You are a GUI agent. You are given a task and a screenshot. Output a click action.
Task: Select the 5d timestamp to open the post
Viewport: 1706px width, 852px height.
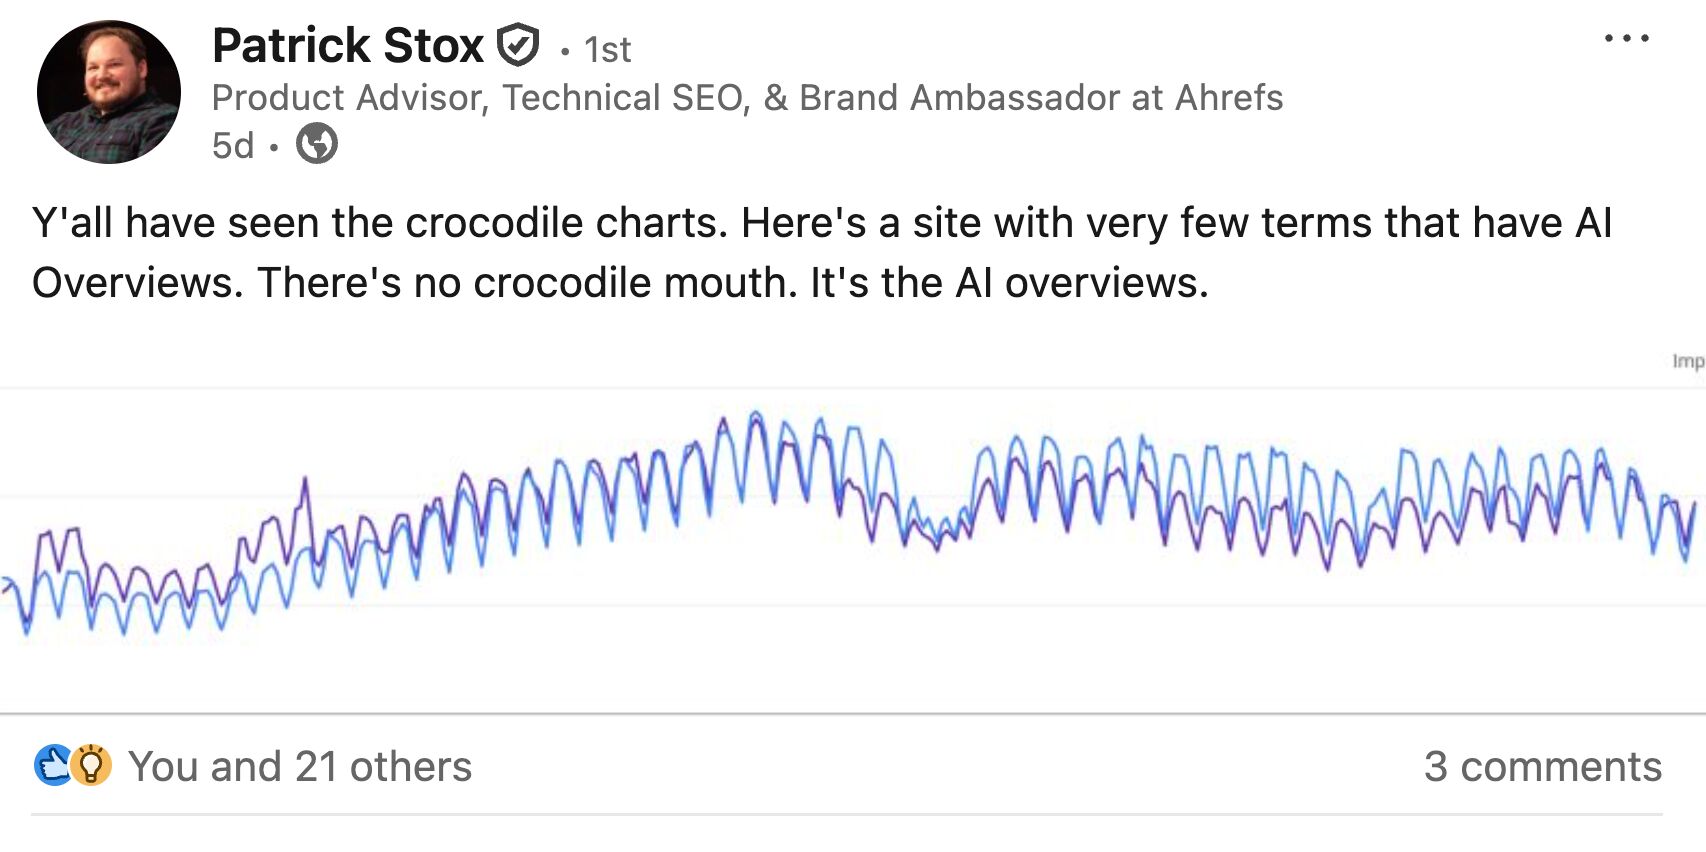pyautogui.click(x=231, y=146)
